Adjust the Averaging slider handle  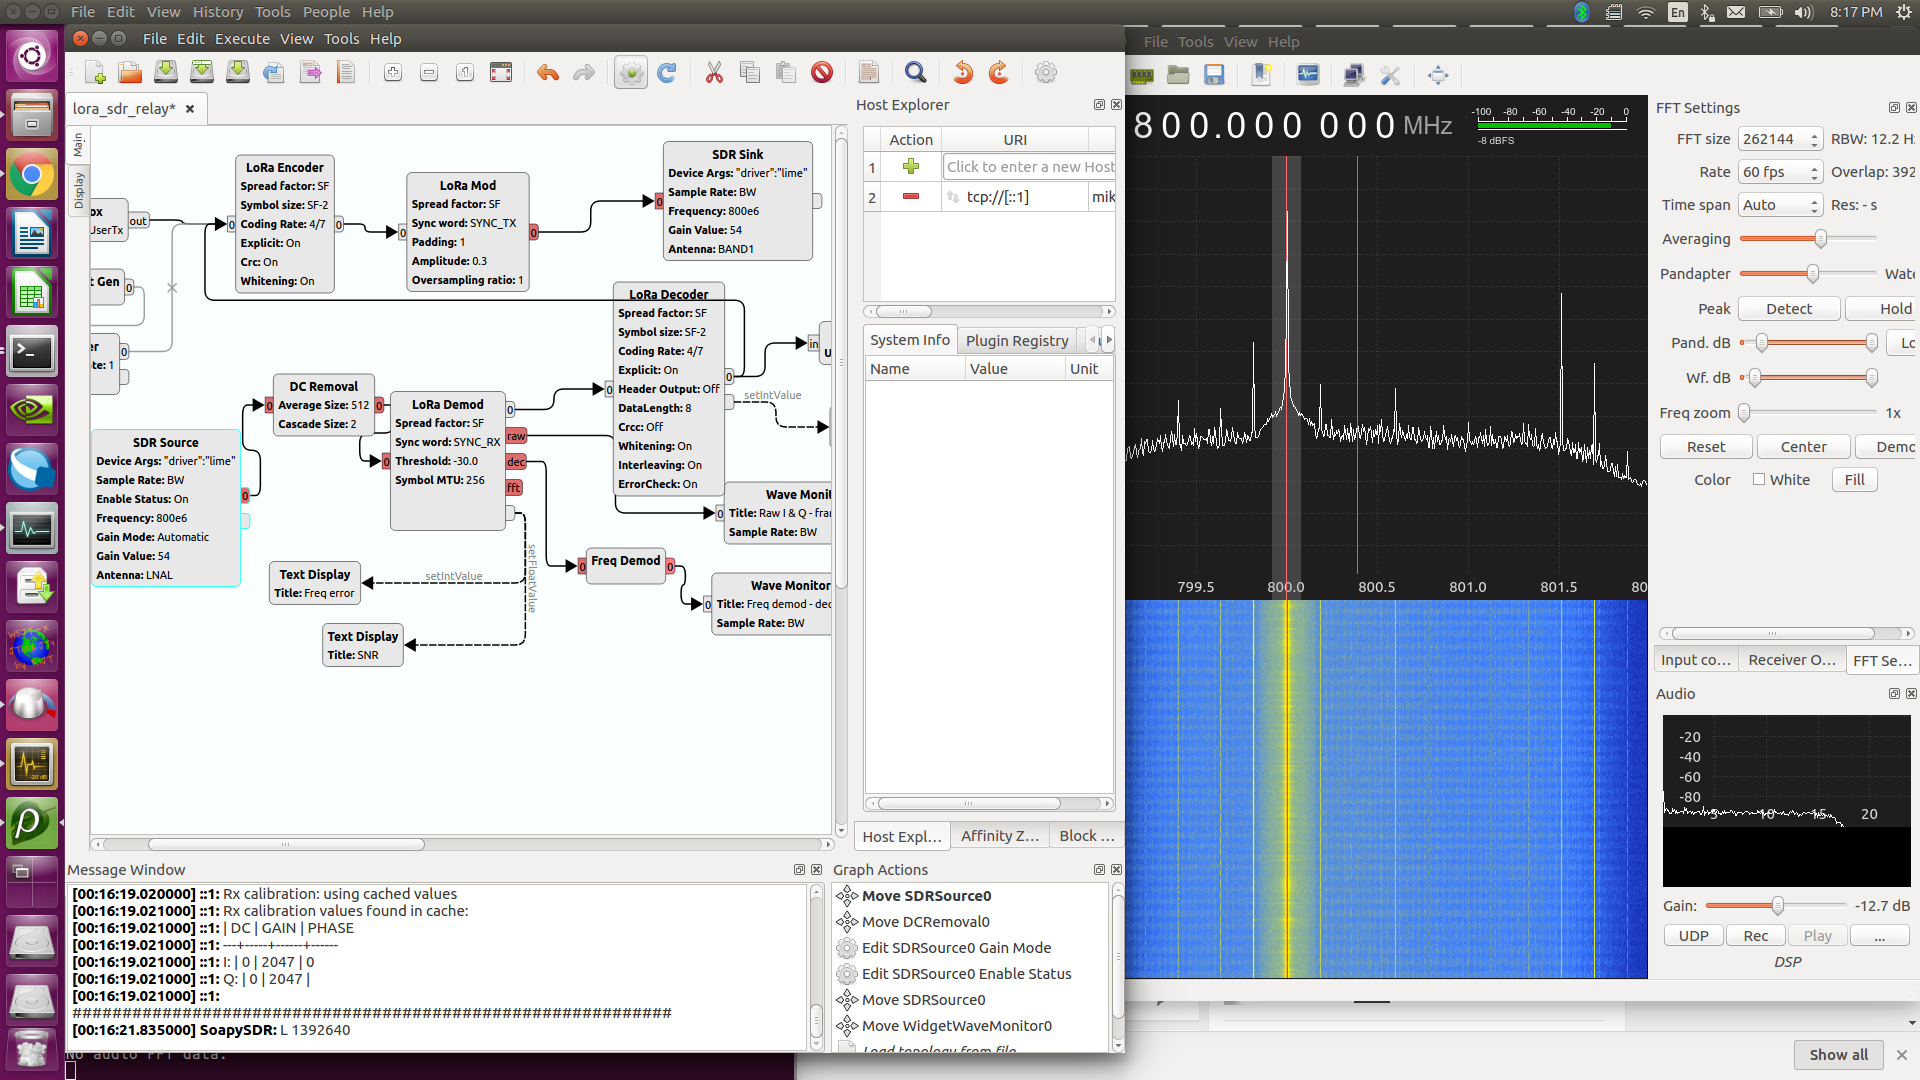[1820, 239]
